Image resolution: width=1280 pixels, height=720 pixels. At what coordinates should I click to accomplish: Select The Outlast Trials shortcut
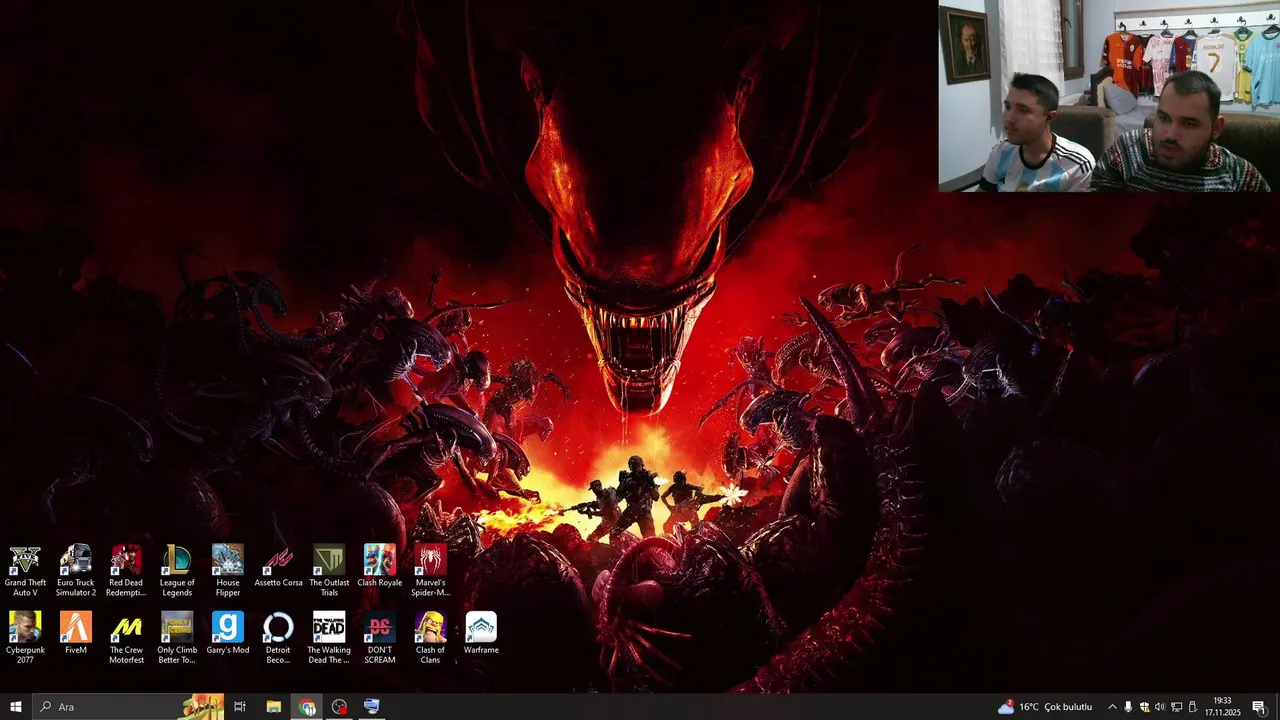click(x=329, y=571)
